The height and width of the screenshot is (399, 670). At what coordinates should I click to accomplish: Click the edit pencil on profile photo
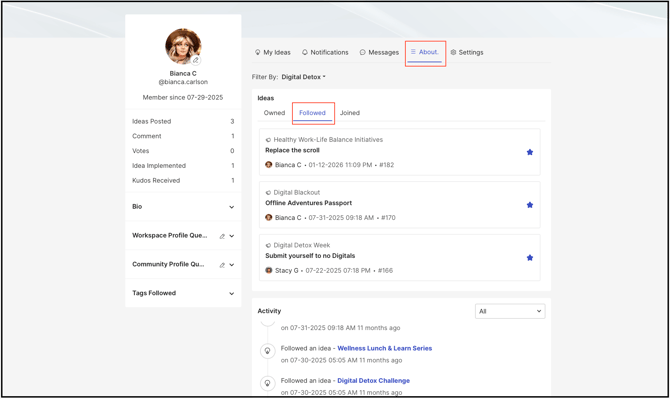[196, 60]
